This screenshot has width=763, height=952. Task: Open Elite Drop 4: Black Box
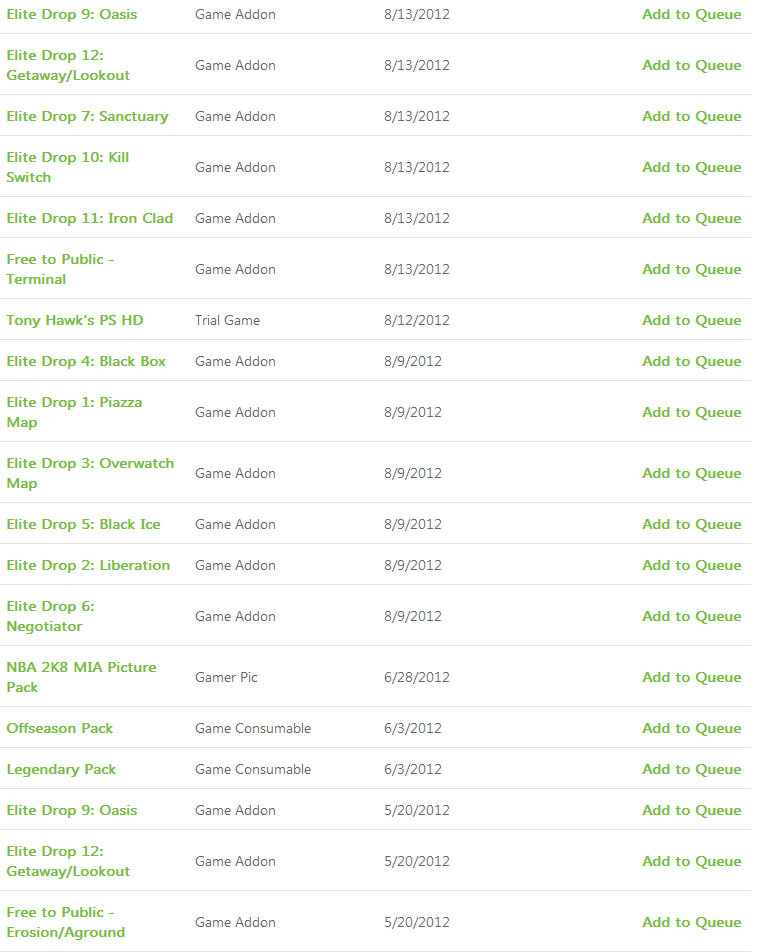[86, 361]
